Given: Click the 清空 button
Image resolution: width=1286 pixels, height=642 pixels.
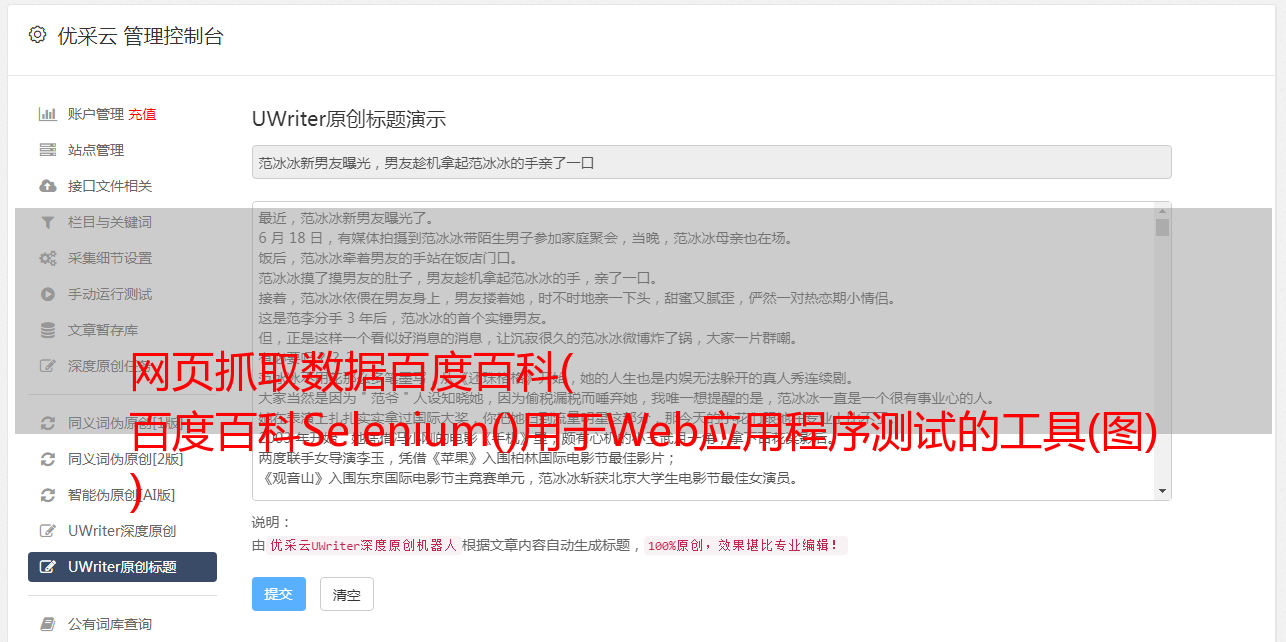Looking at the screenshot, I should (346, 595).
